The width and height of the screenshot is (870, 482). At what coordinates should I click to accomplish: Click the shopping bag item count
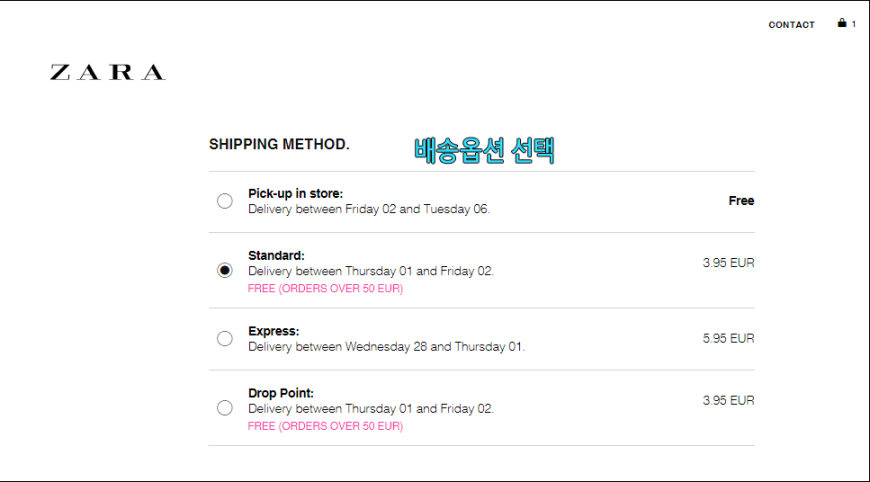pyautogui.click(x=854, y=24)
